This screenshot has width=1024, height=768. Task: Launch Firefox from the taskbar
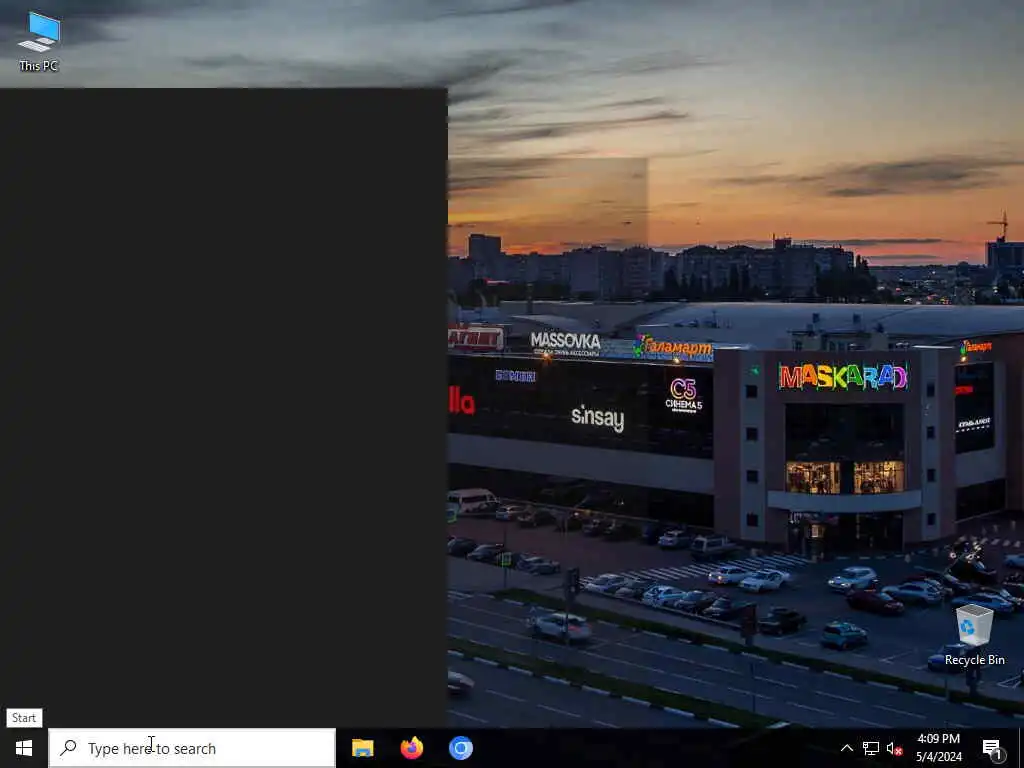click(x=411, y=748)
